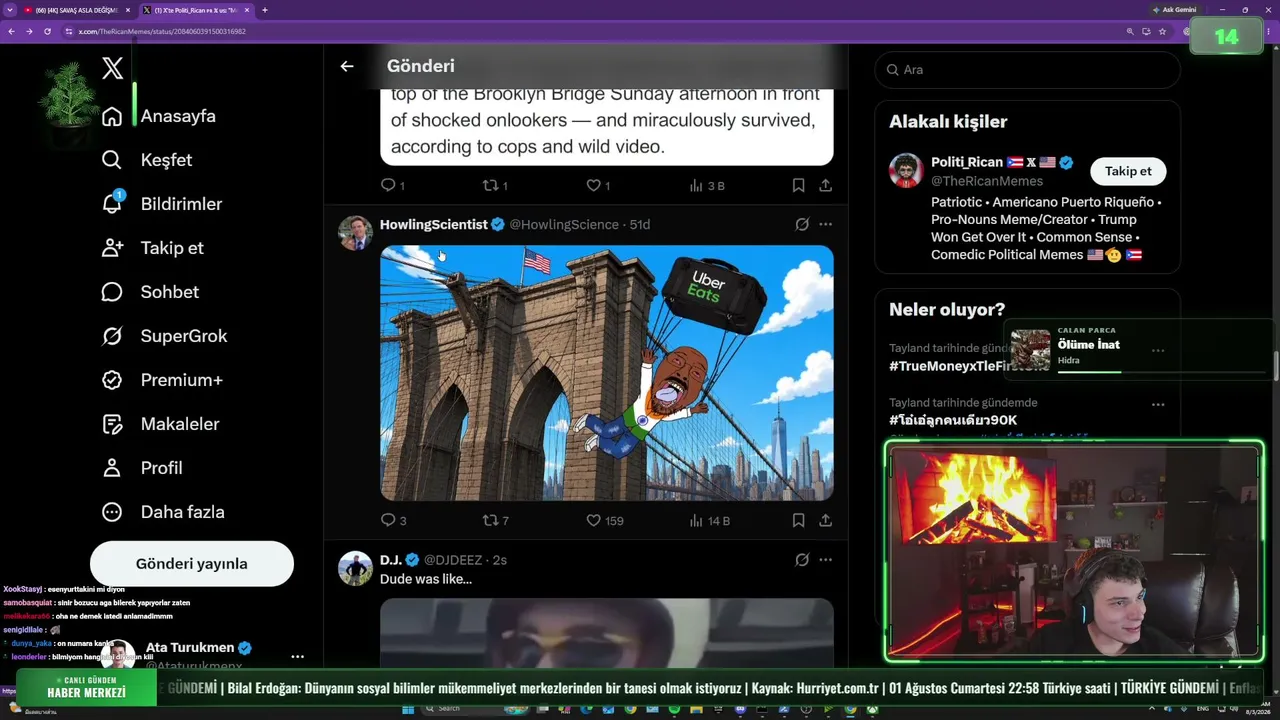The image size is (1280, 720).
Task: Reload the page in the browser
Action: coord(47,31)
